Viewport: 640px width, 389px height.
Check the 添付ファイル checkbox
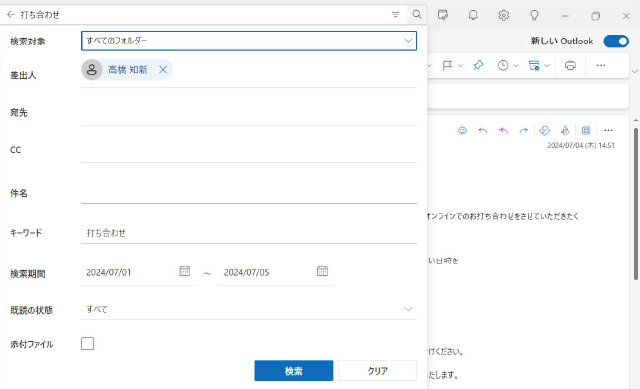point(87,344)
